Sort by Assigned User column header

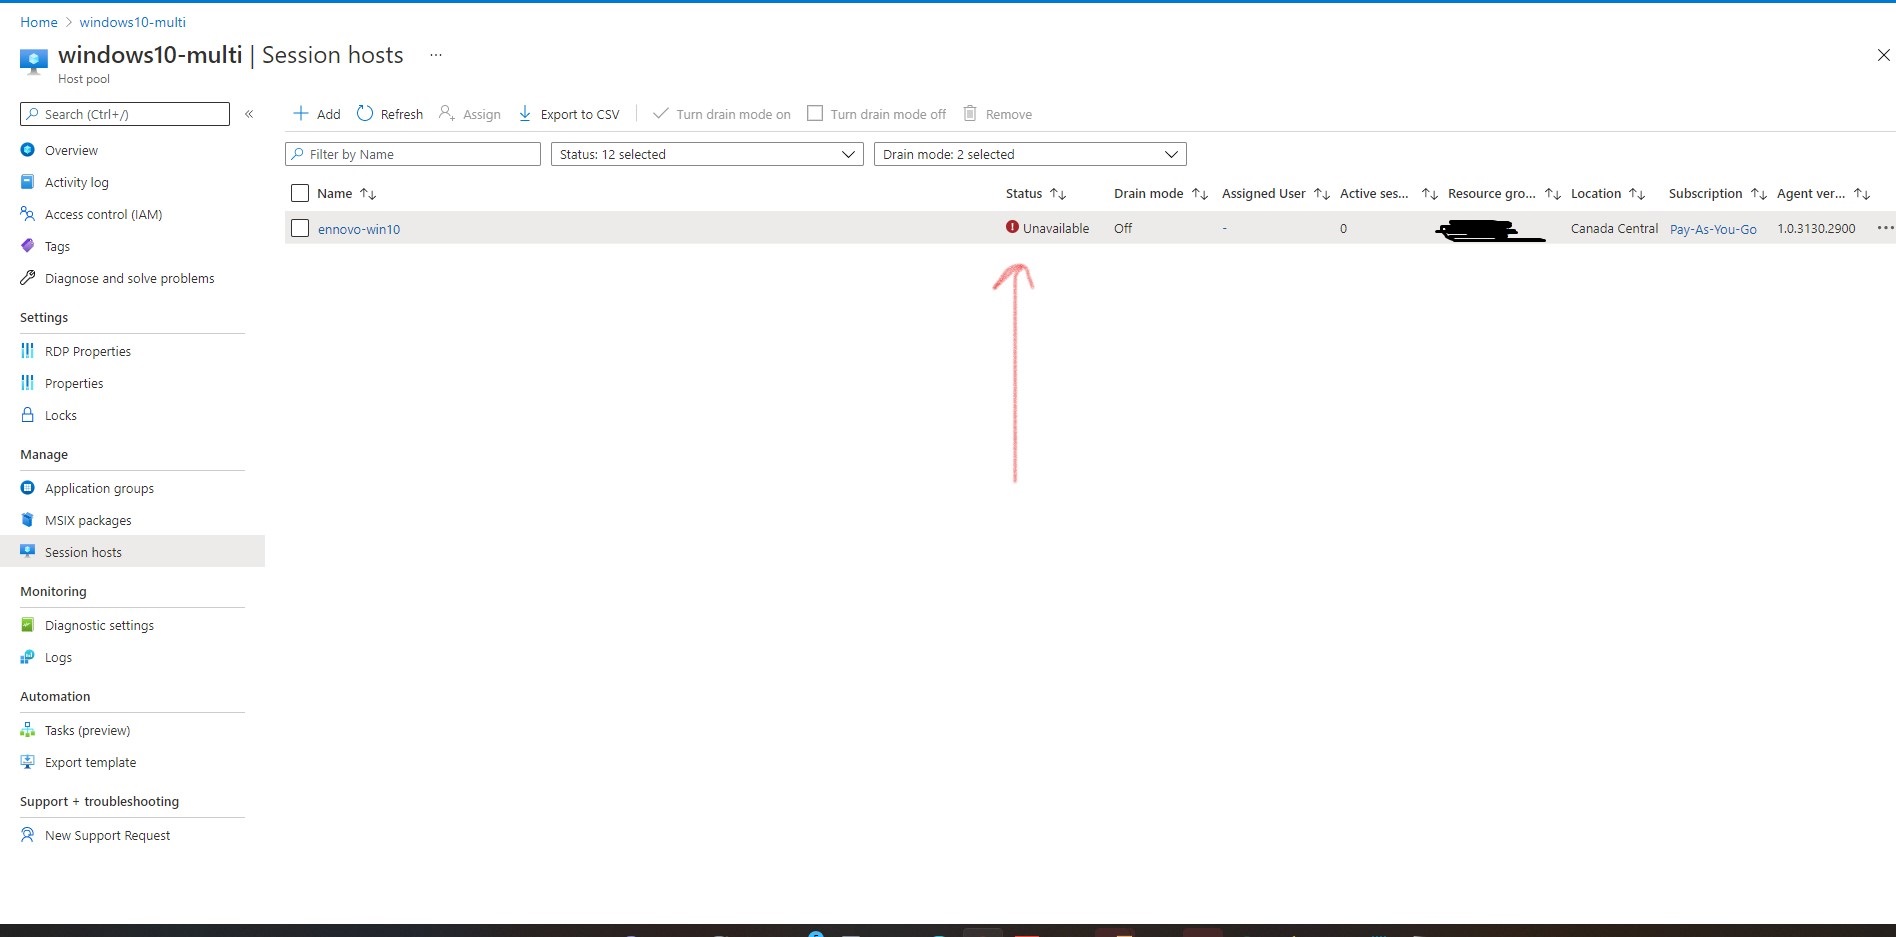(1276, 193)
